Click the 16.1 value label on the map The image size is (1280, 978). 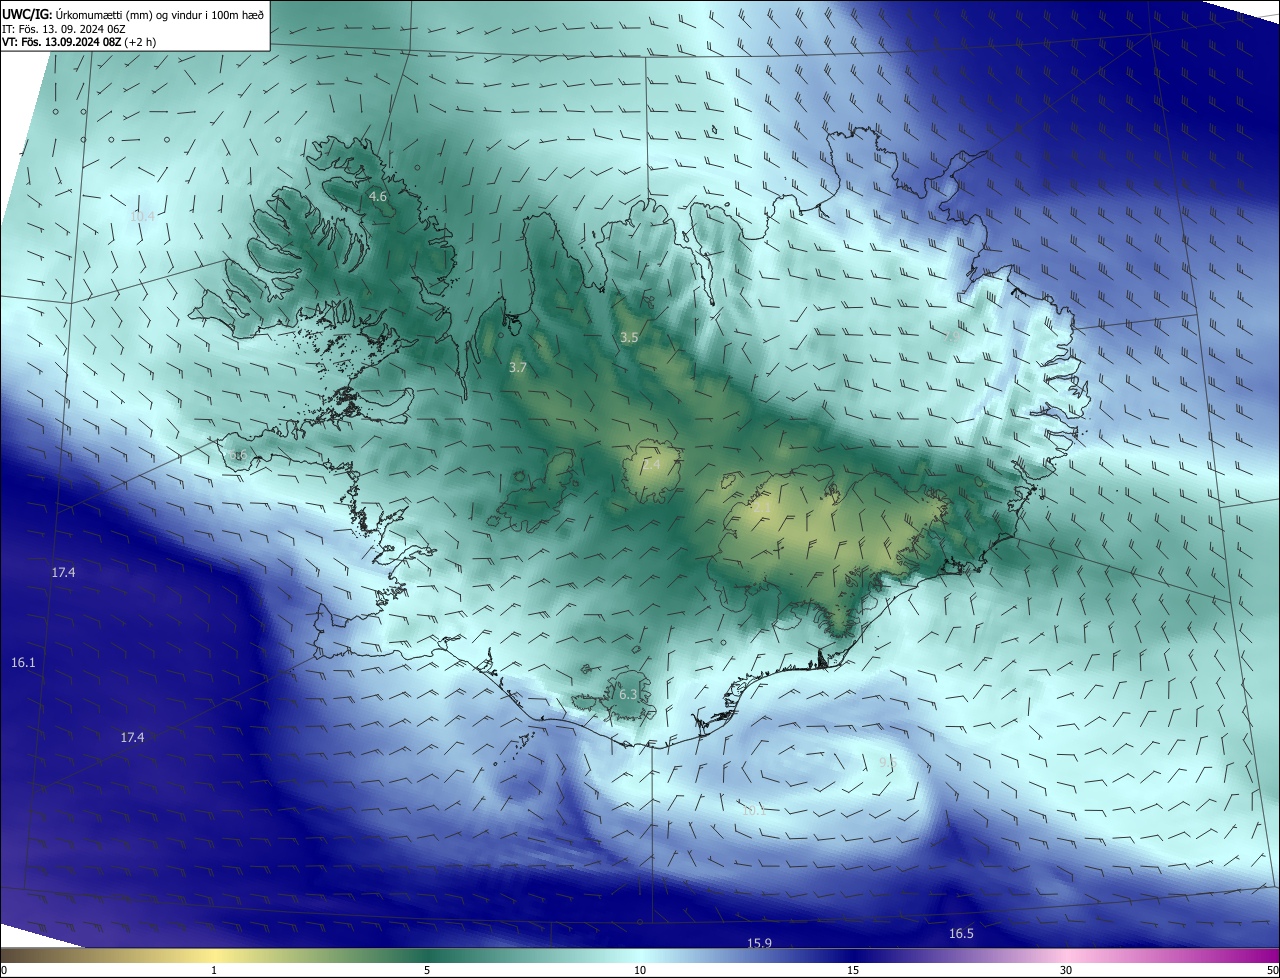pos(23,663)
